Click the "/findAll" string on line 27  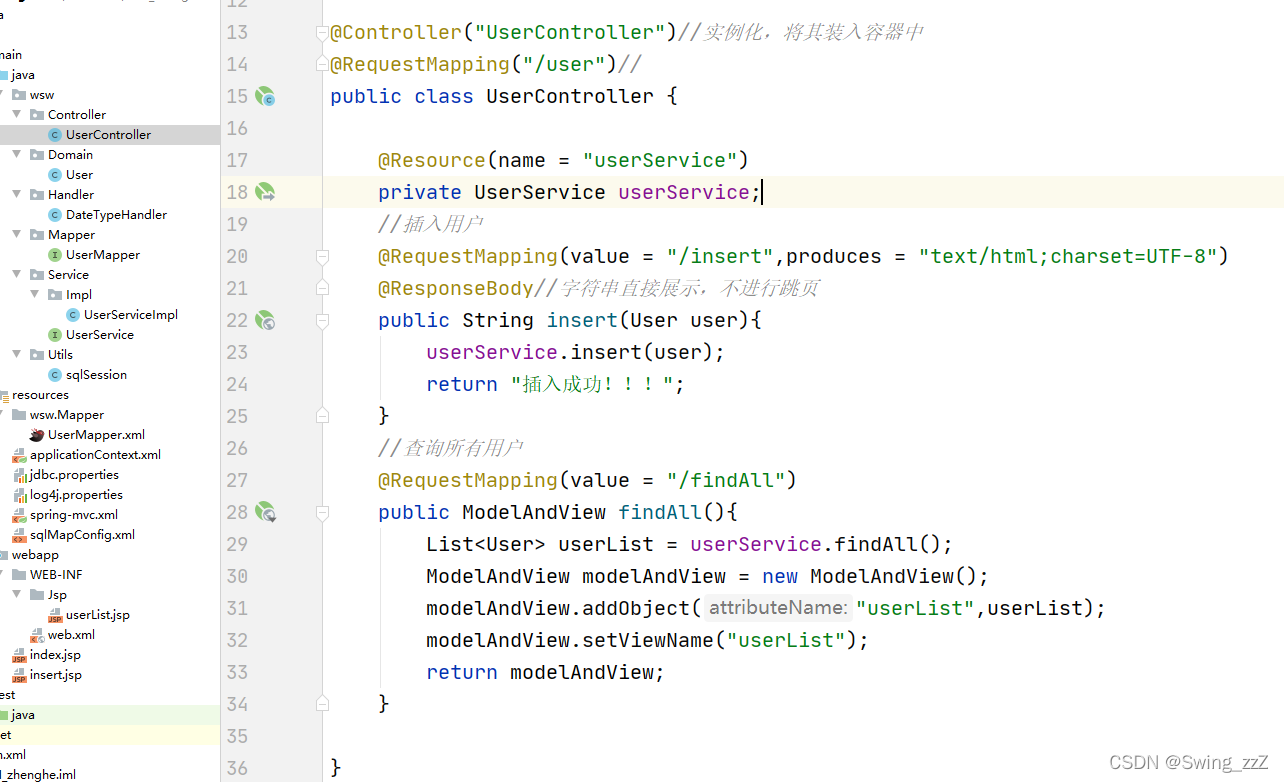(x=725, y=480)
